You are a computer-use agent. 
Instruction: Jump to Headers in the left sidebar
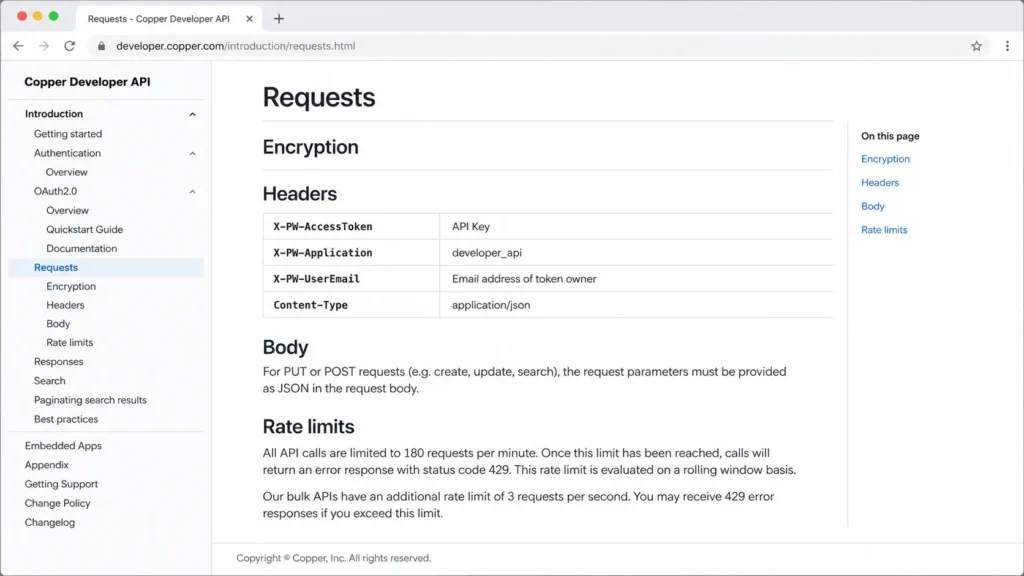[x=65, y=305]
